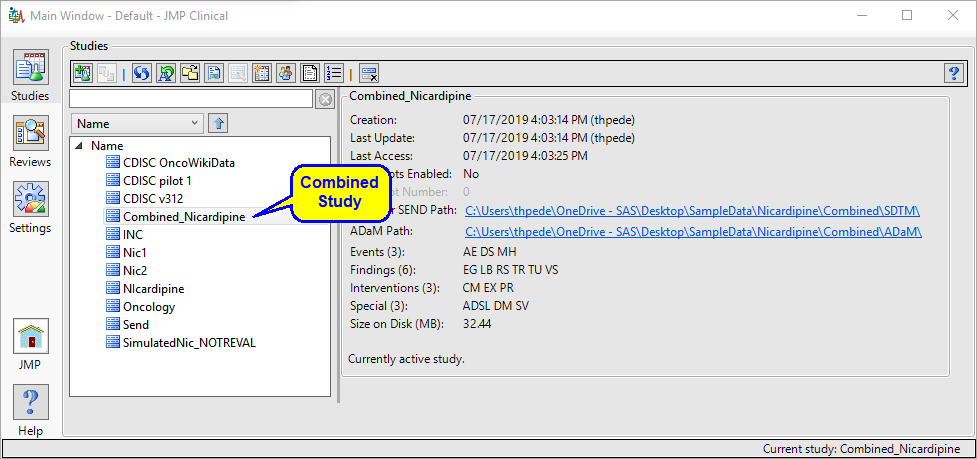Click the numbered list toolbar icon
The height and width of the screenshot is (459, 977).
334,73
